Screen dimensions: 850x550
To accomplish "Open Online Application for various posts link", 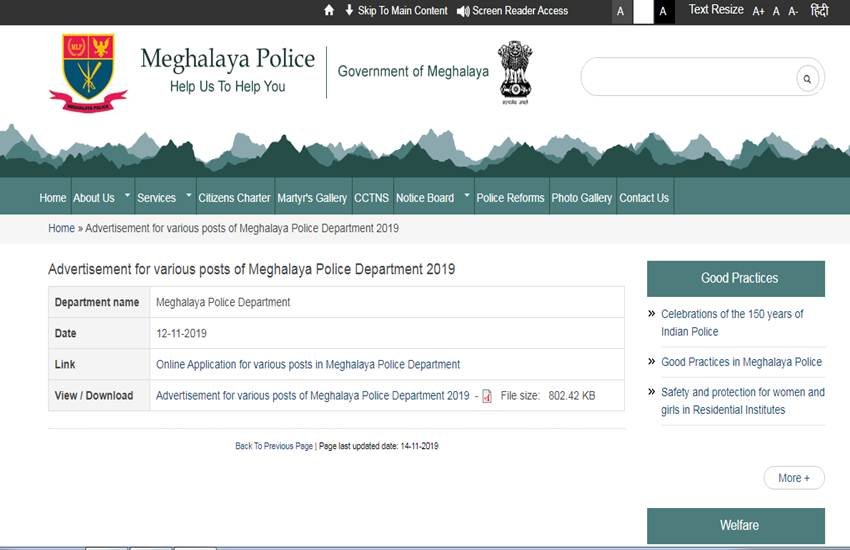I will (x=308, y=365).
